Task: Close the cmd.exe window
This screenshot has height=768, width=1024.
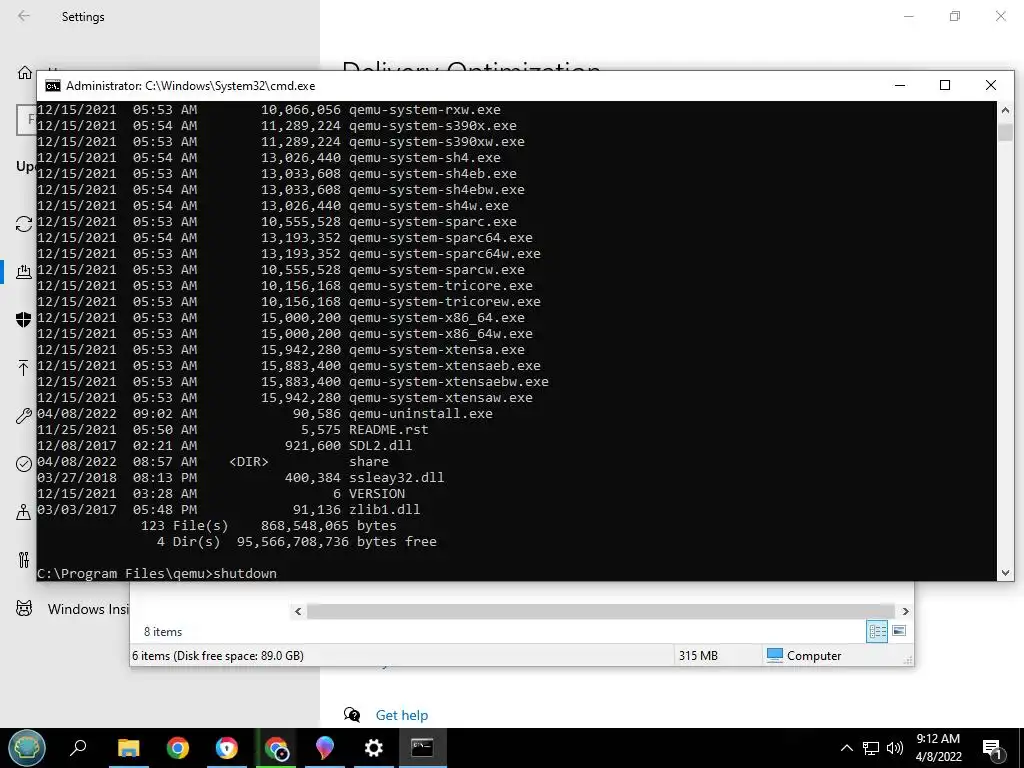Action: [x=991, y=86]
